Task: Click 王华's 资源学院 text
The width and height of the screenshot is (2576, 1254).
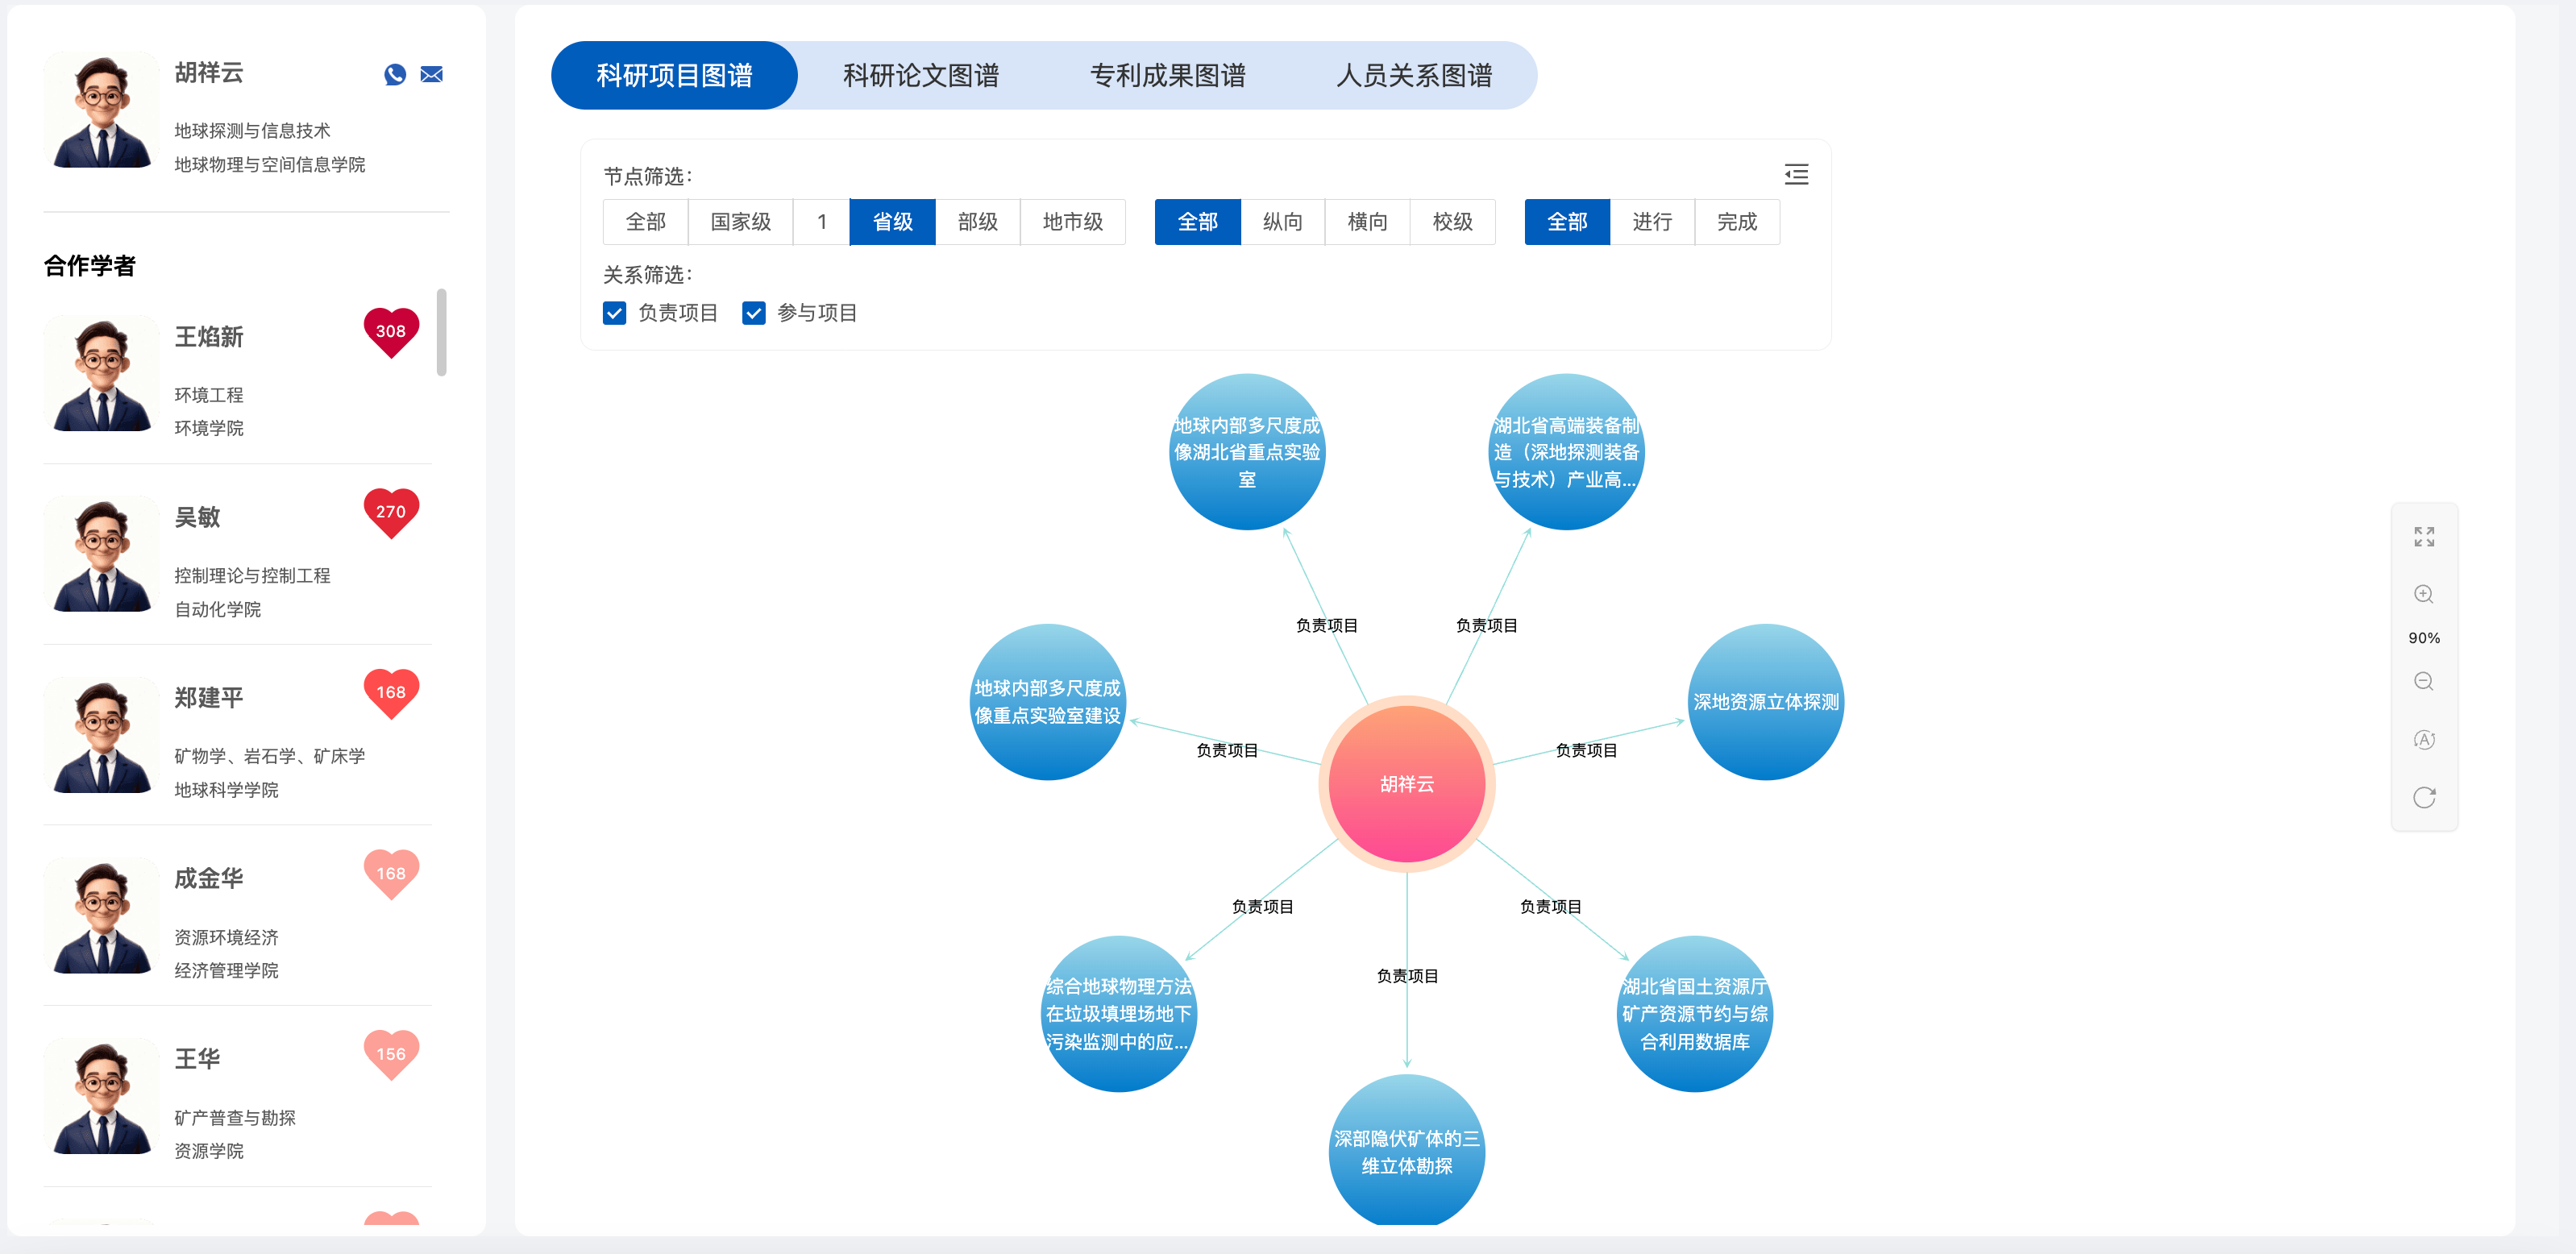Action: click(209, 1151)
